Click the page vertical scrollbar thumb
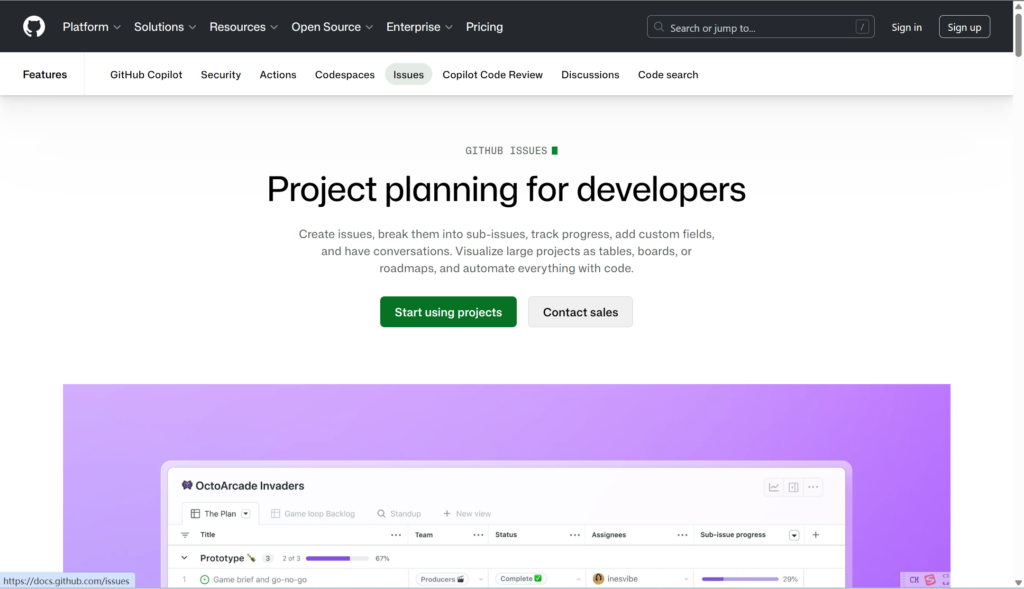Viewport: 1024px width, 589px height. 1018,33
